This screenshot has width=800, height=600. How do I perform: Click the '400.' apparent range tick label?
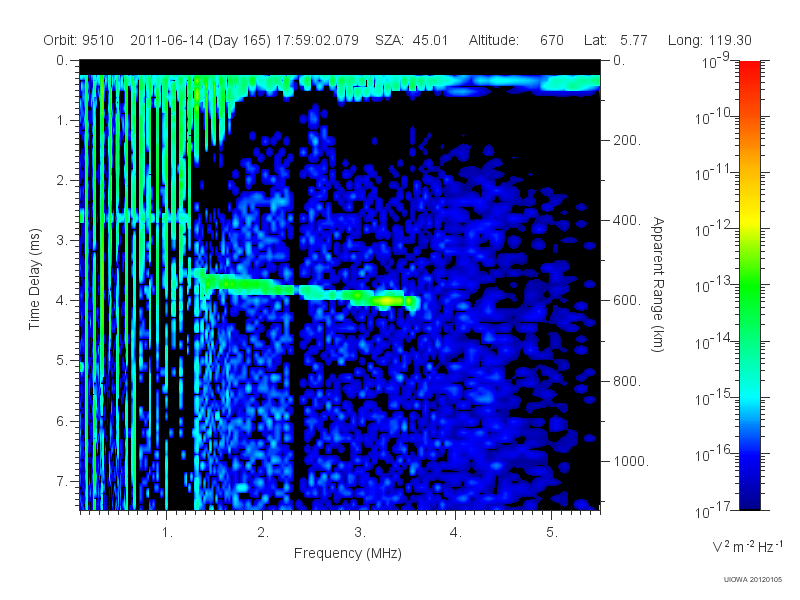tap(627, 220)
